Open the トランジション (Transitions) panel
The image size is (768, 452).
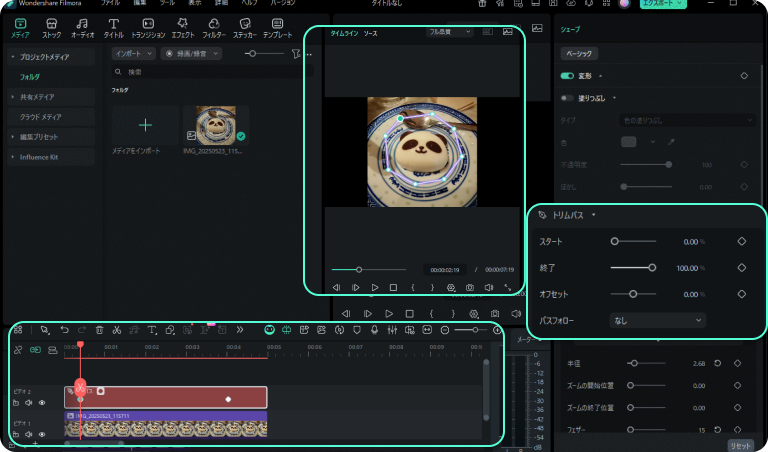point(149,26)
